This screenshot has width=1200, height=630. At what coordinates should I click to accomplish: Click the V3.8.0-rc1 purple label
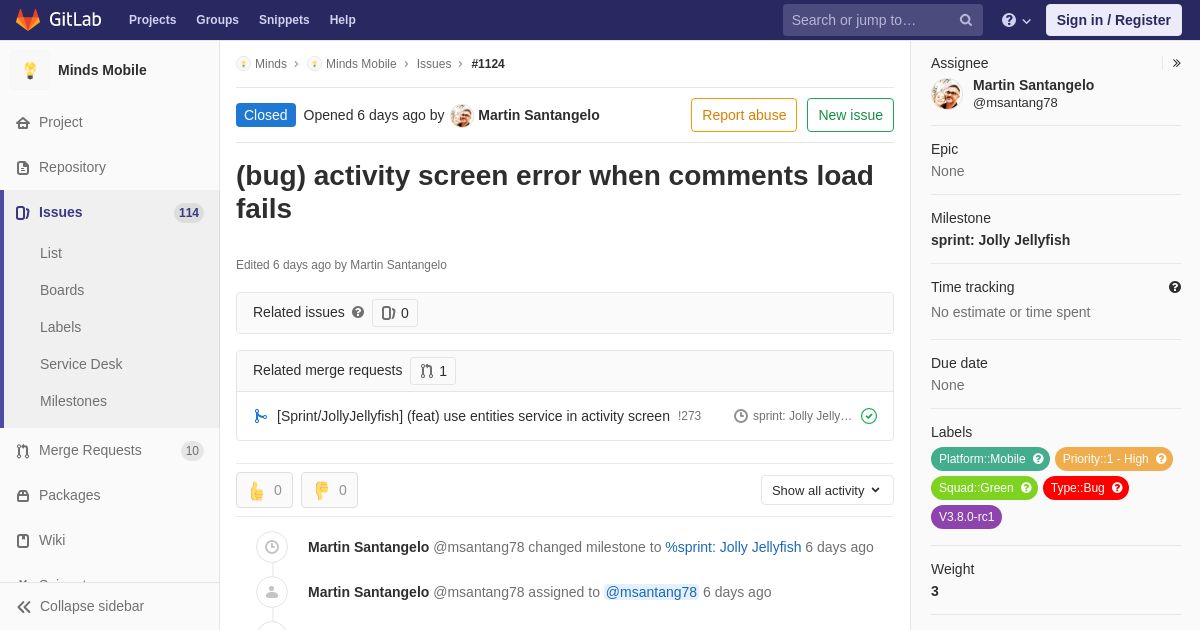pos(966,517)
